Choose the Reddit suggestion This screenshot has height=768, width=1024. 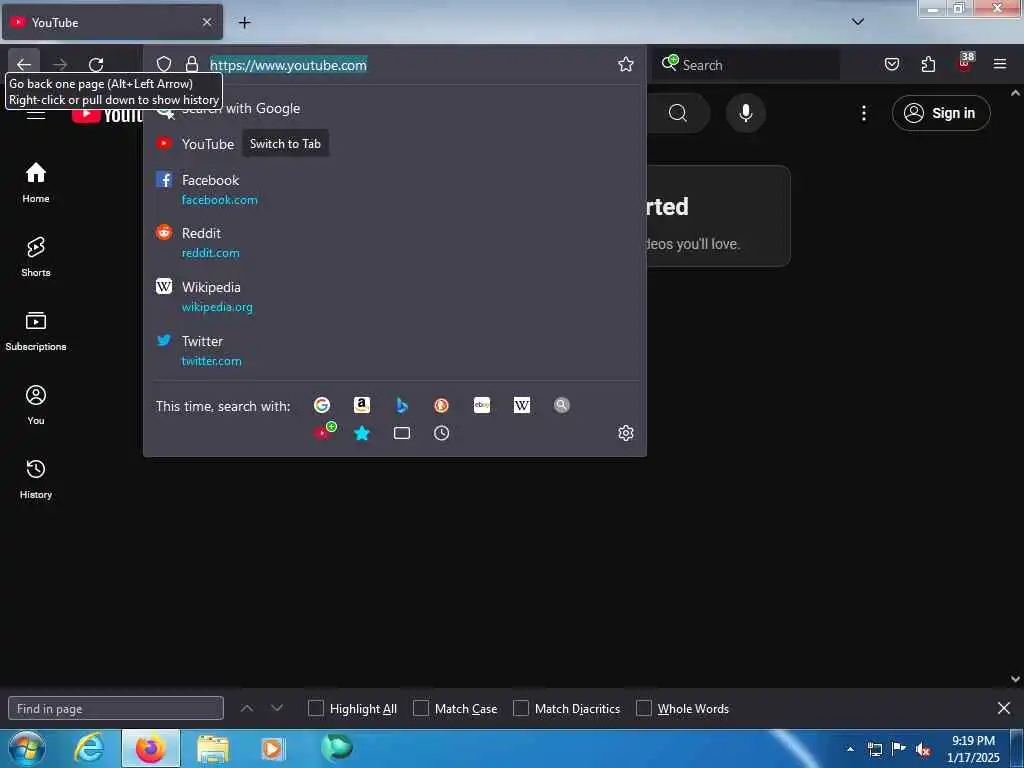pyautogui.click(x=394, y=242)
